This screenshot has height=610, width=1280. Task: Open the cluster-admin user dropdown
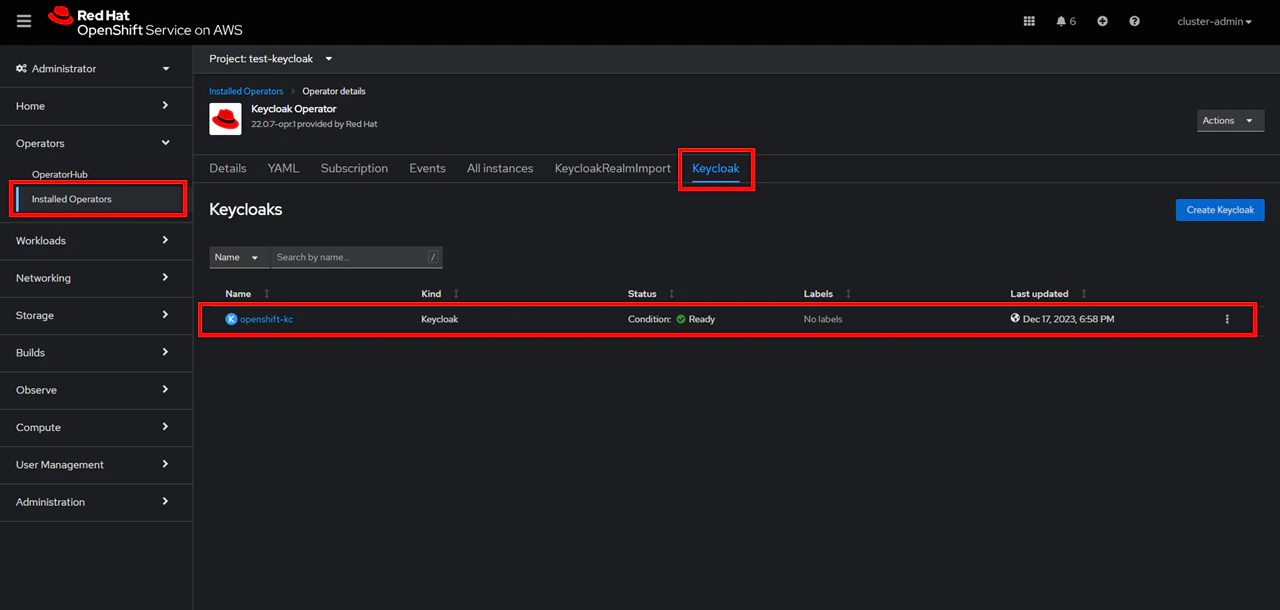point(1214,21)
